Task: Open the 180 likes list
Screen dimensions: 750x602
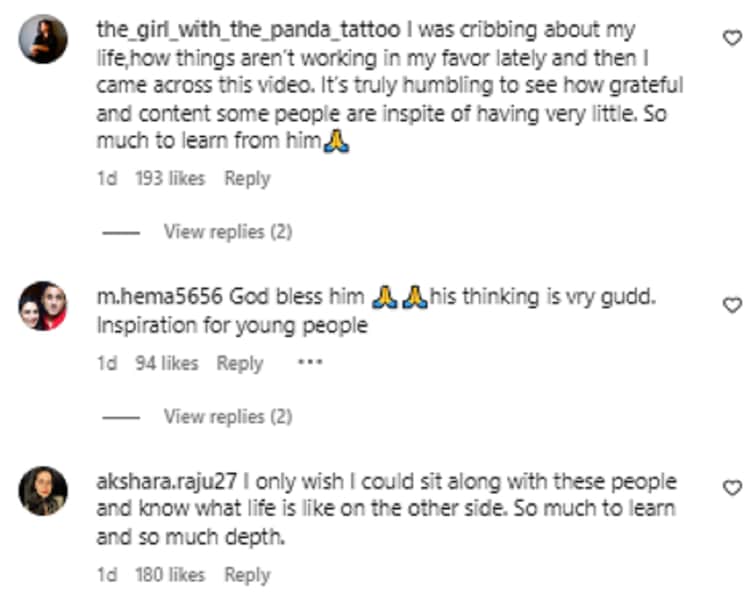Action: [170, 575]
